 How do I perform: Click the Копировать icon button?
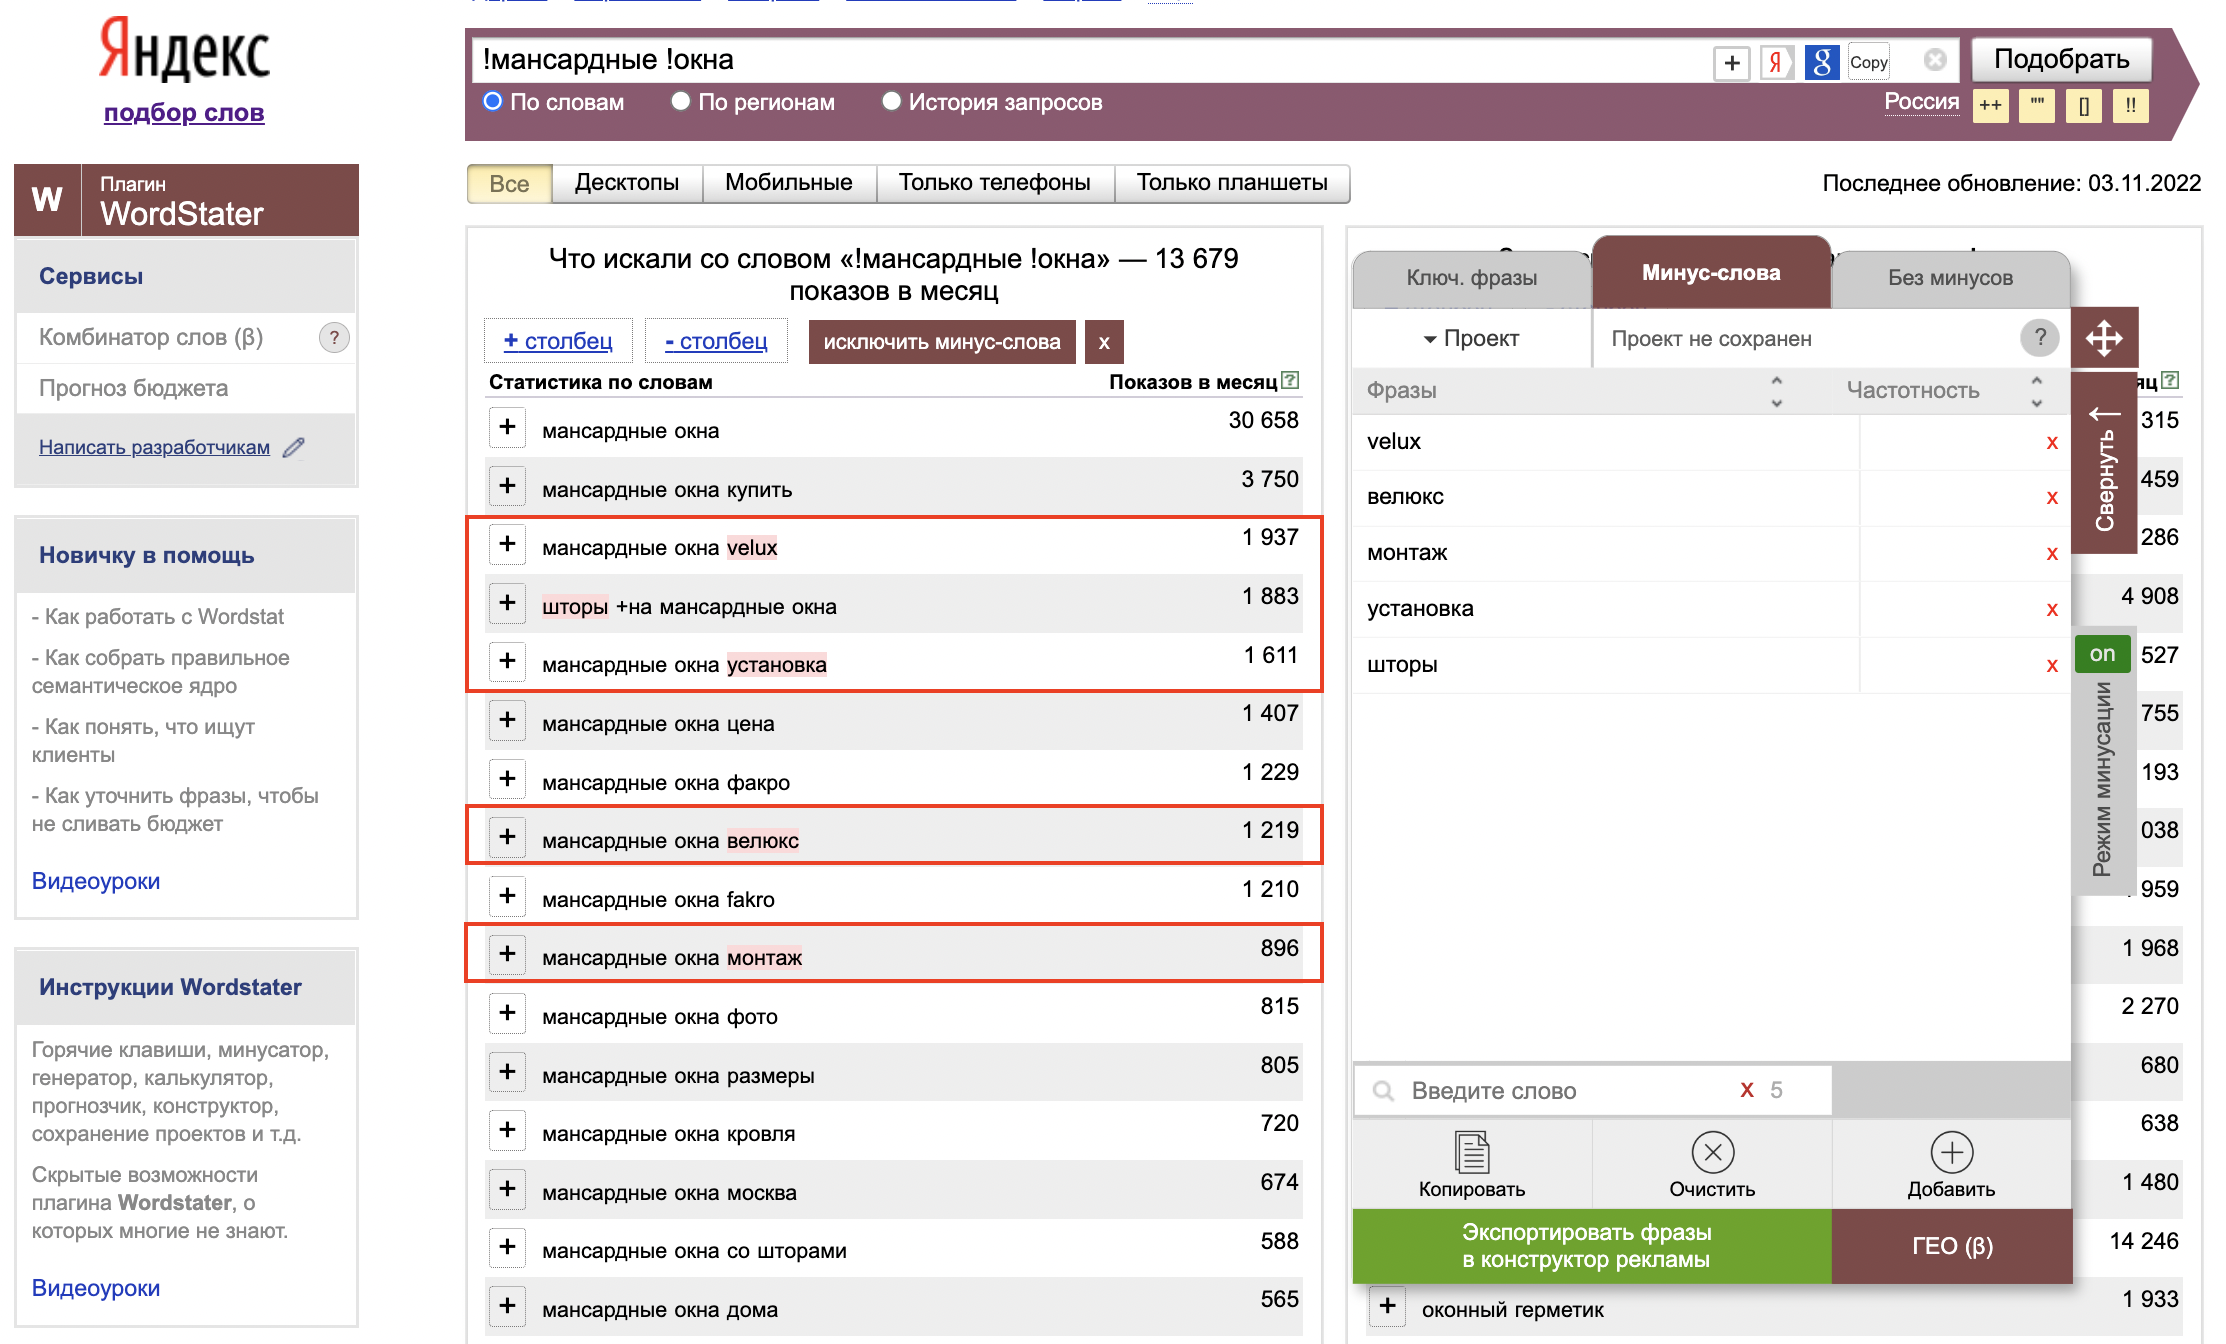tap(1472, 1164)
